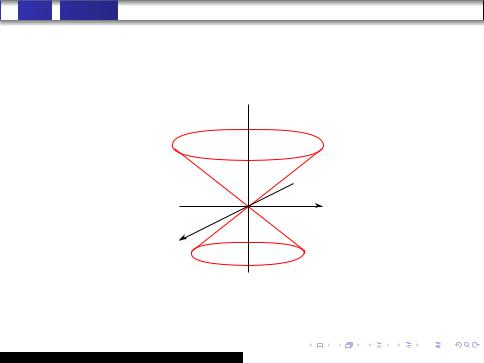Click the section navigation icon
The image size is (484, 363).
pos(409,345)
